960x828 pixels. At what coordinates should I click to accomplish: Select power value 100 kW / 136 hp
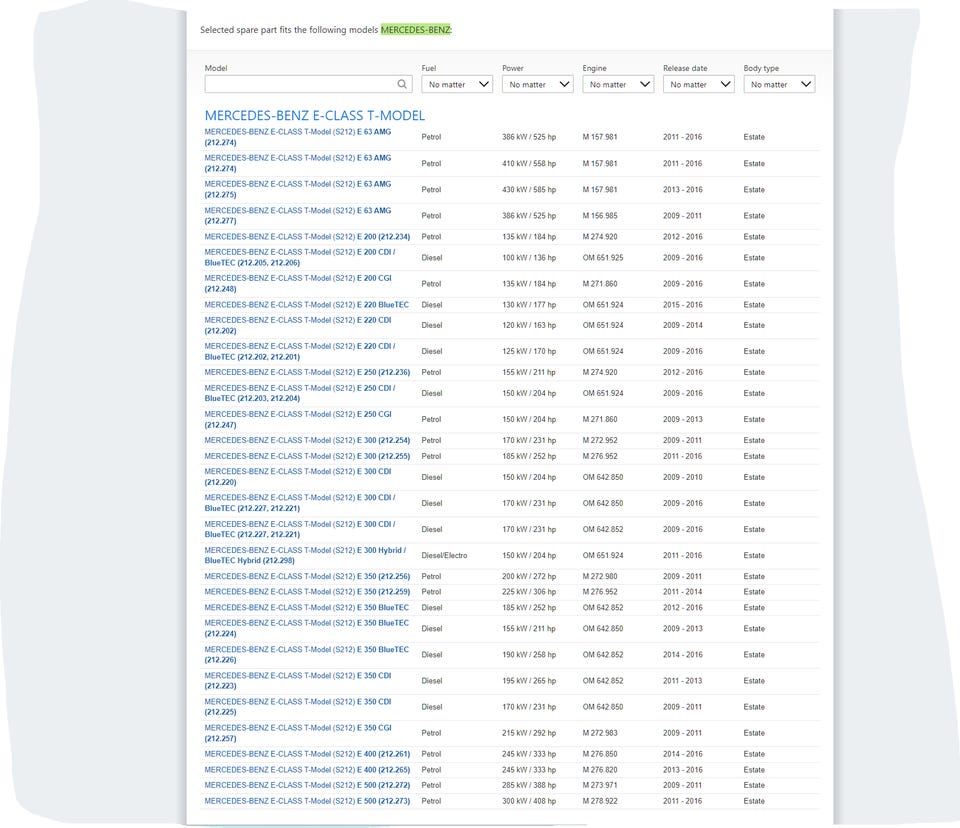tap(529, 258)
